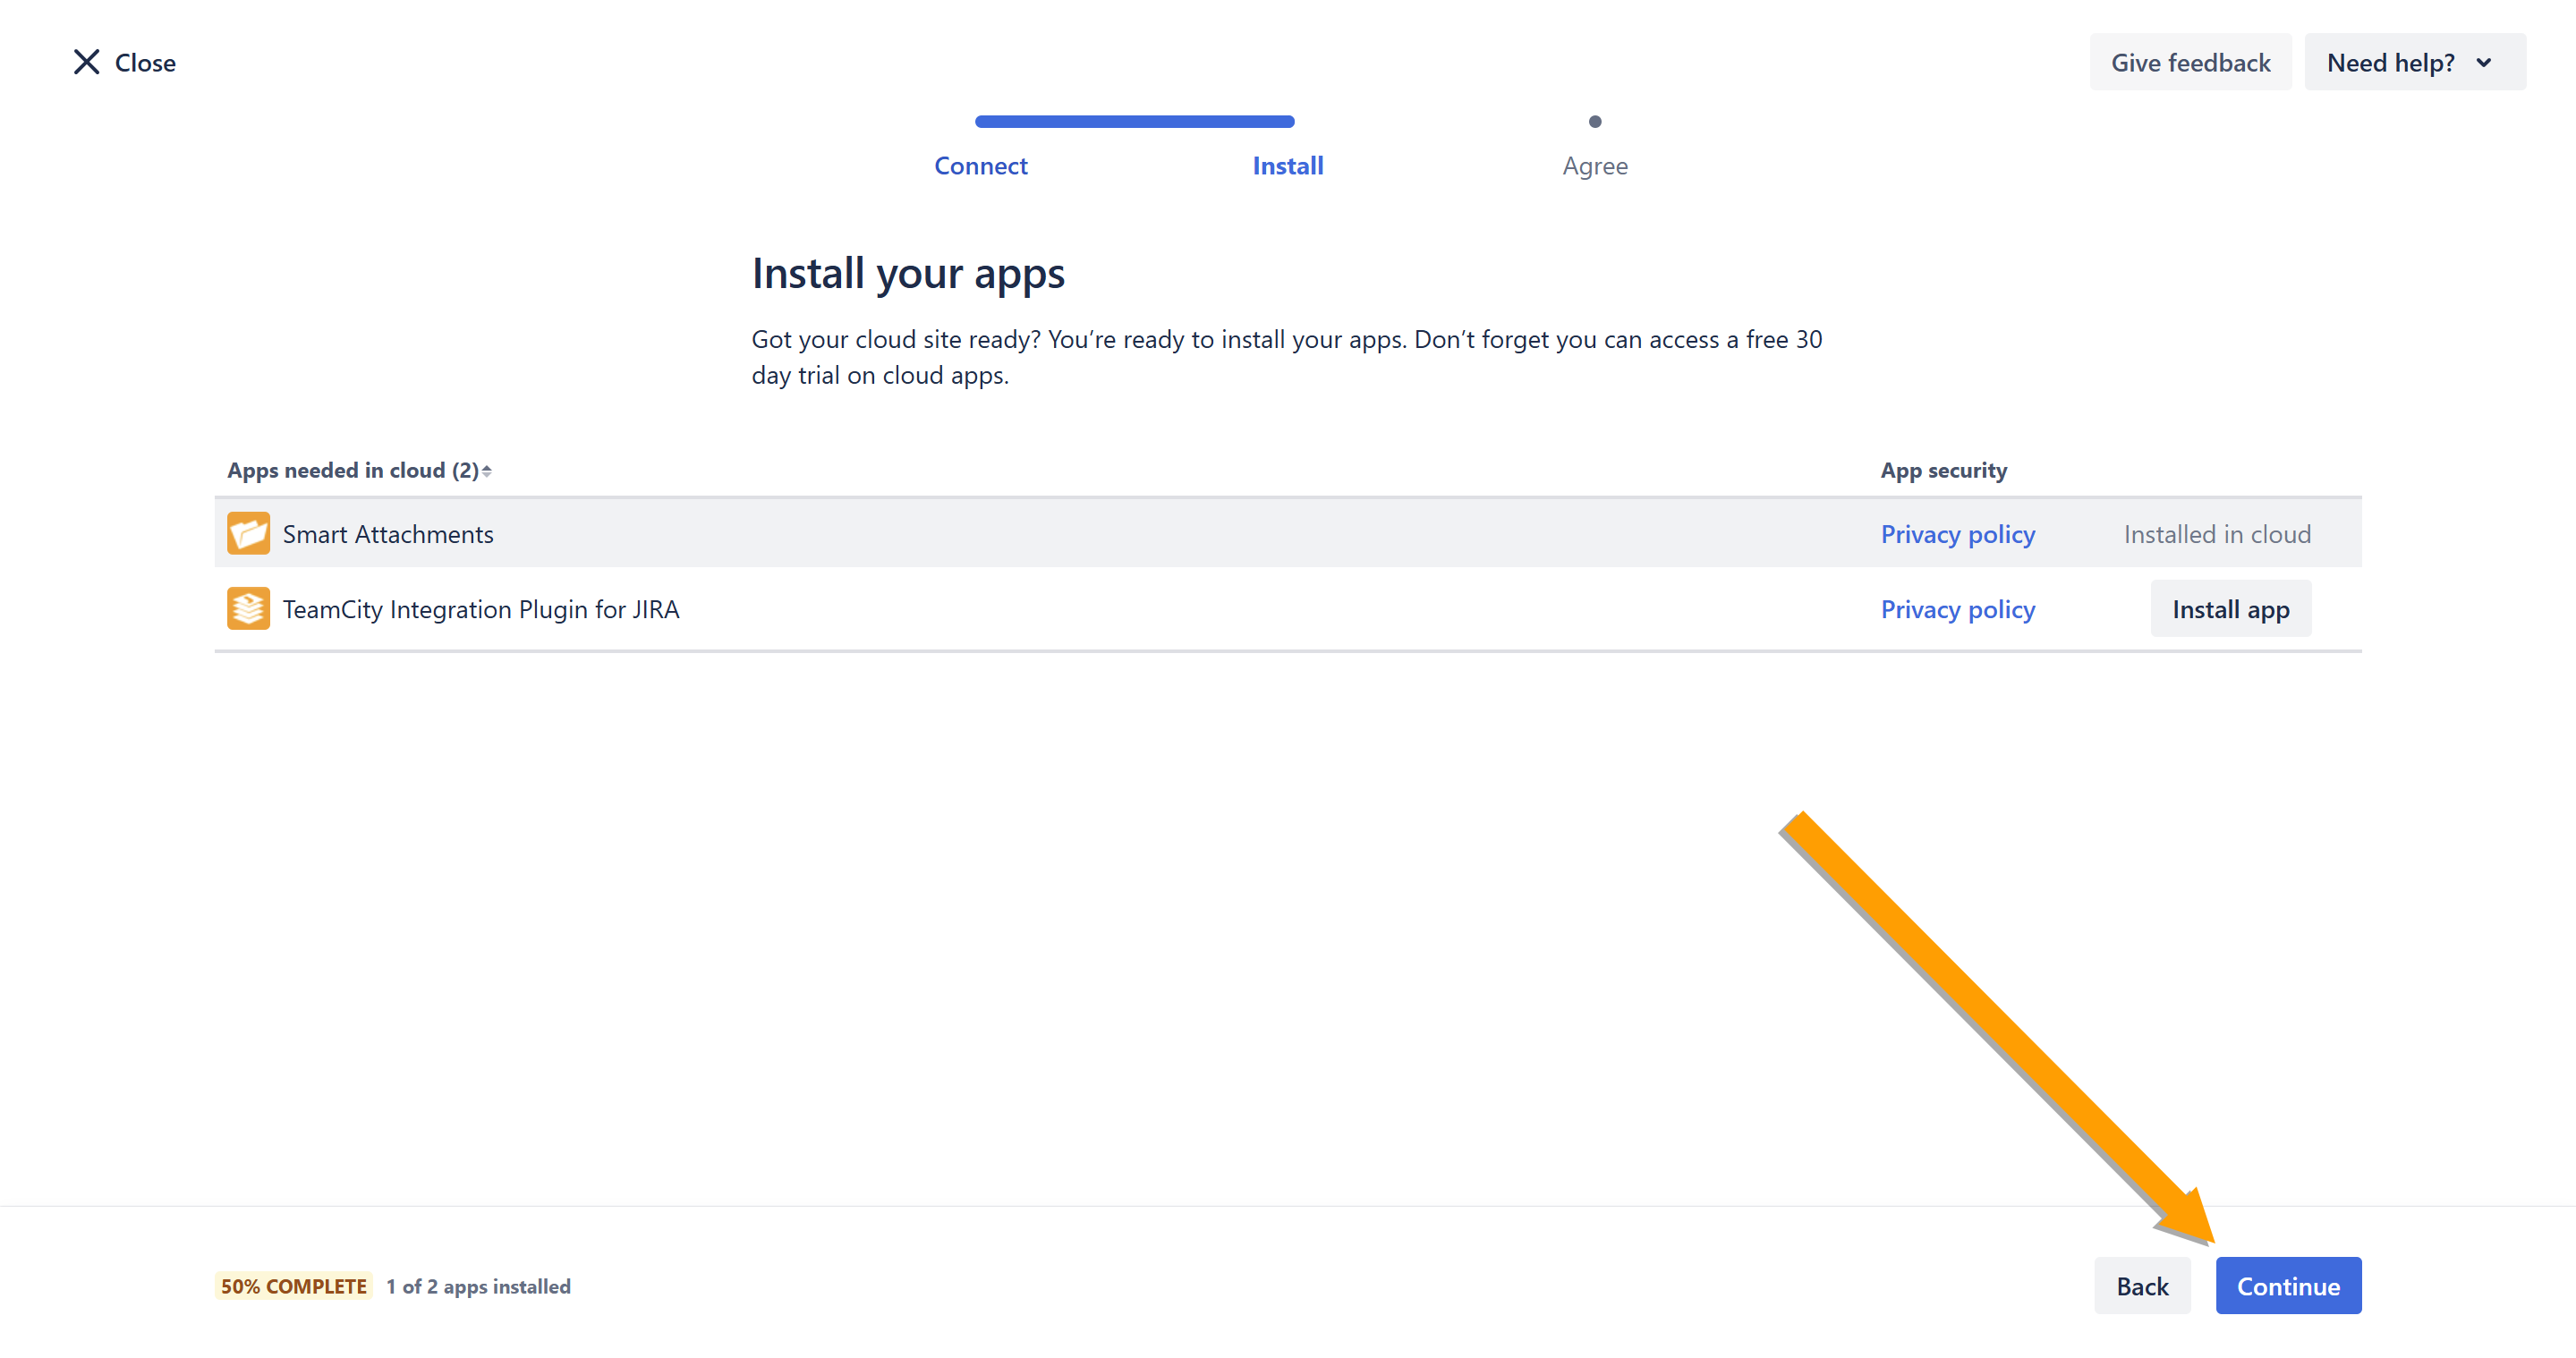Select the Agree step label
The height and width of the screenshot is (1358, 2576).
[1594, 166]
